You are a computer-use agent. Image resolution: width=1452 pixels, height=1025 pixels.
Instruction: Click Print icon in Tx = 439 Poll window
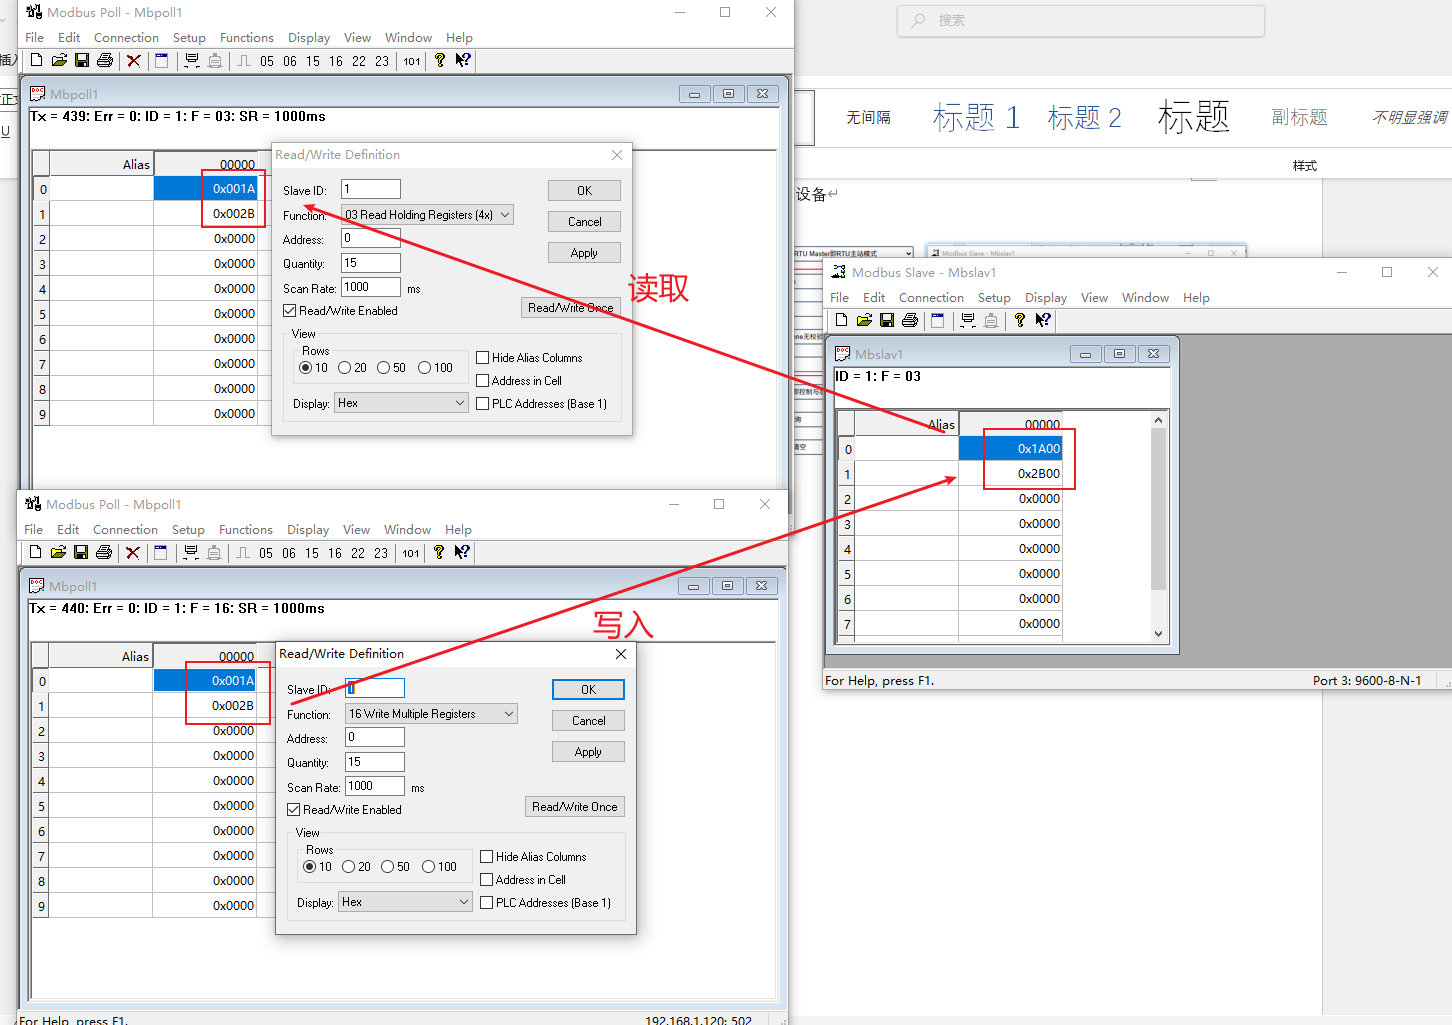(x=105, y=61)
